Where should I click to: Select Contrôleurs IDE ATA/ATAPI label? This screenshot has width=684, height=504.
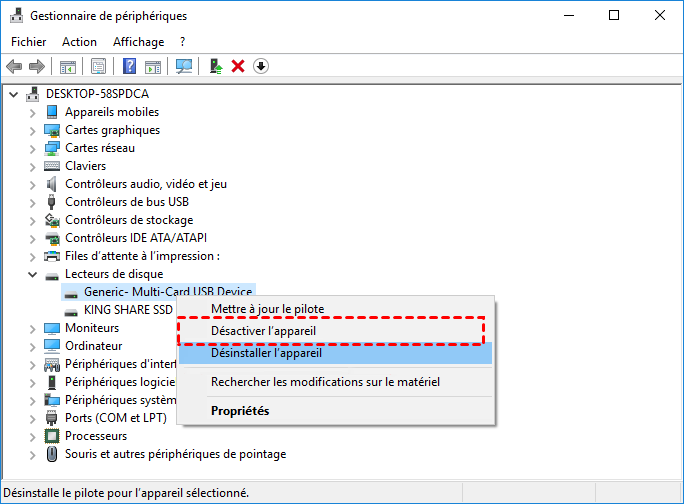tap(136, 238)
